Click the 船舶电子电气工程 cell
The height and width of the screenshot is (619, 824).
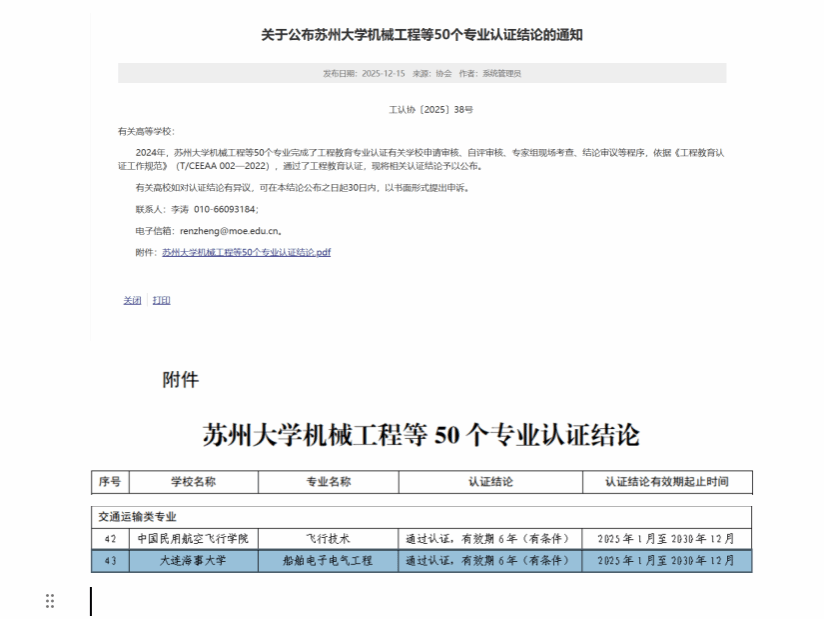tap(328, 560)
